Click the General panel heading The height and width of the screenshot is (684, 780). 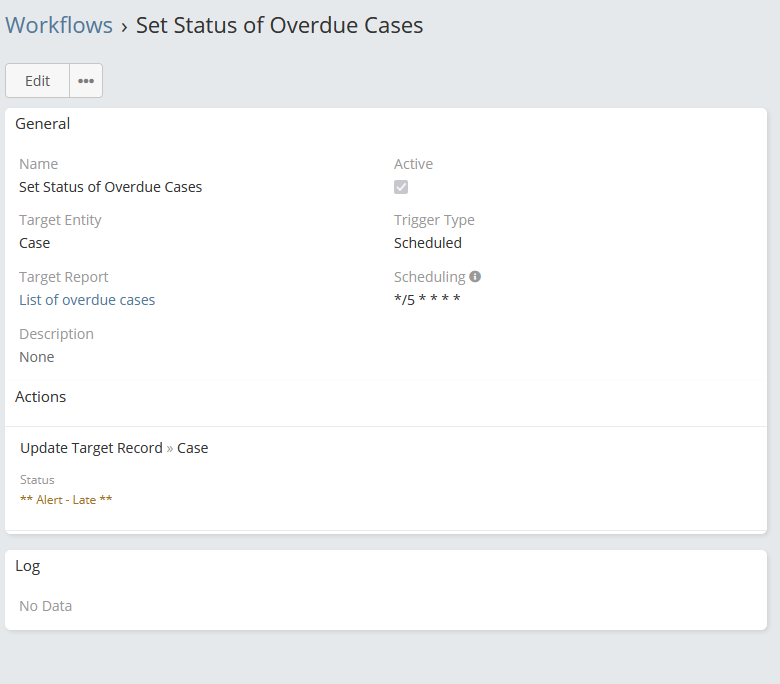[43, 124]
